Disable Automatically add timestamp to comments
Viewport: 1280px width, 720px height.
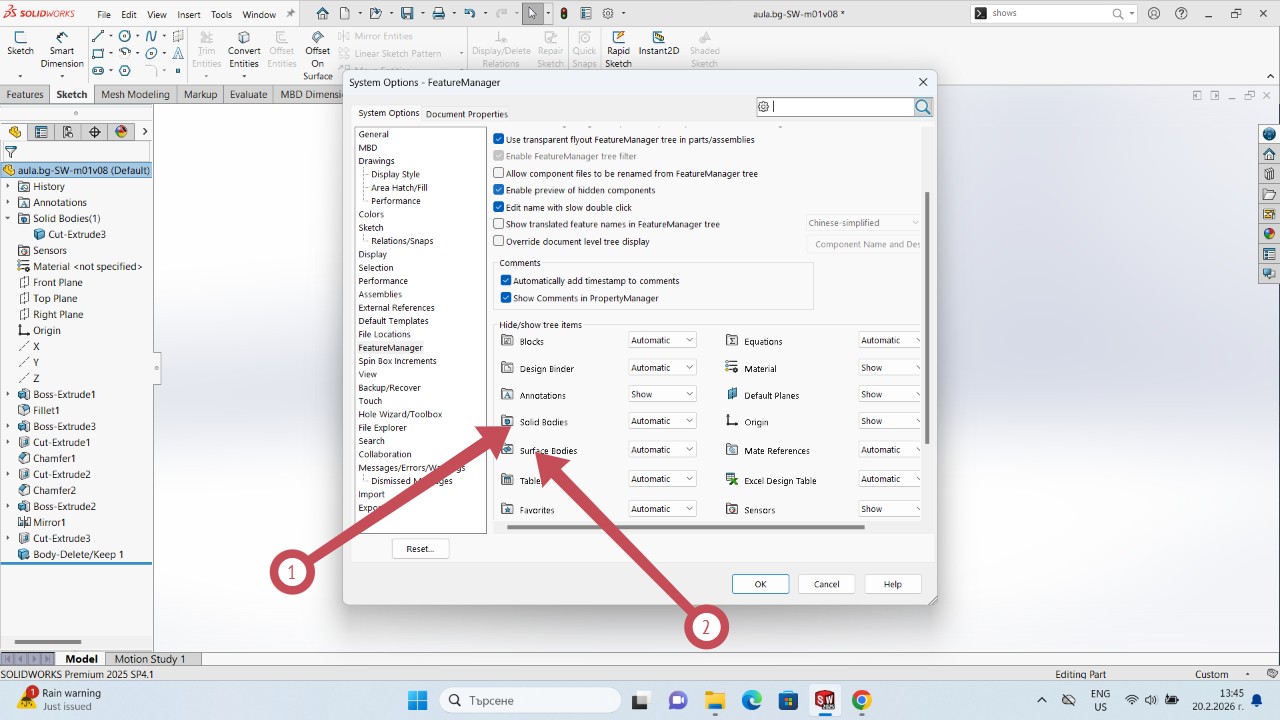[x=506, y=281]
